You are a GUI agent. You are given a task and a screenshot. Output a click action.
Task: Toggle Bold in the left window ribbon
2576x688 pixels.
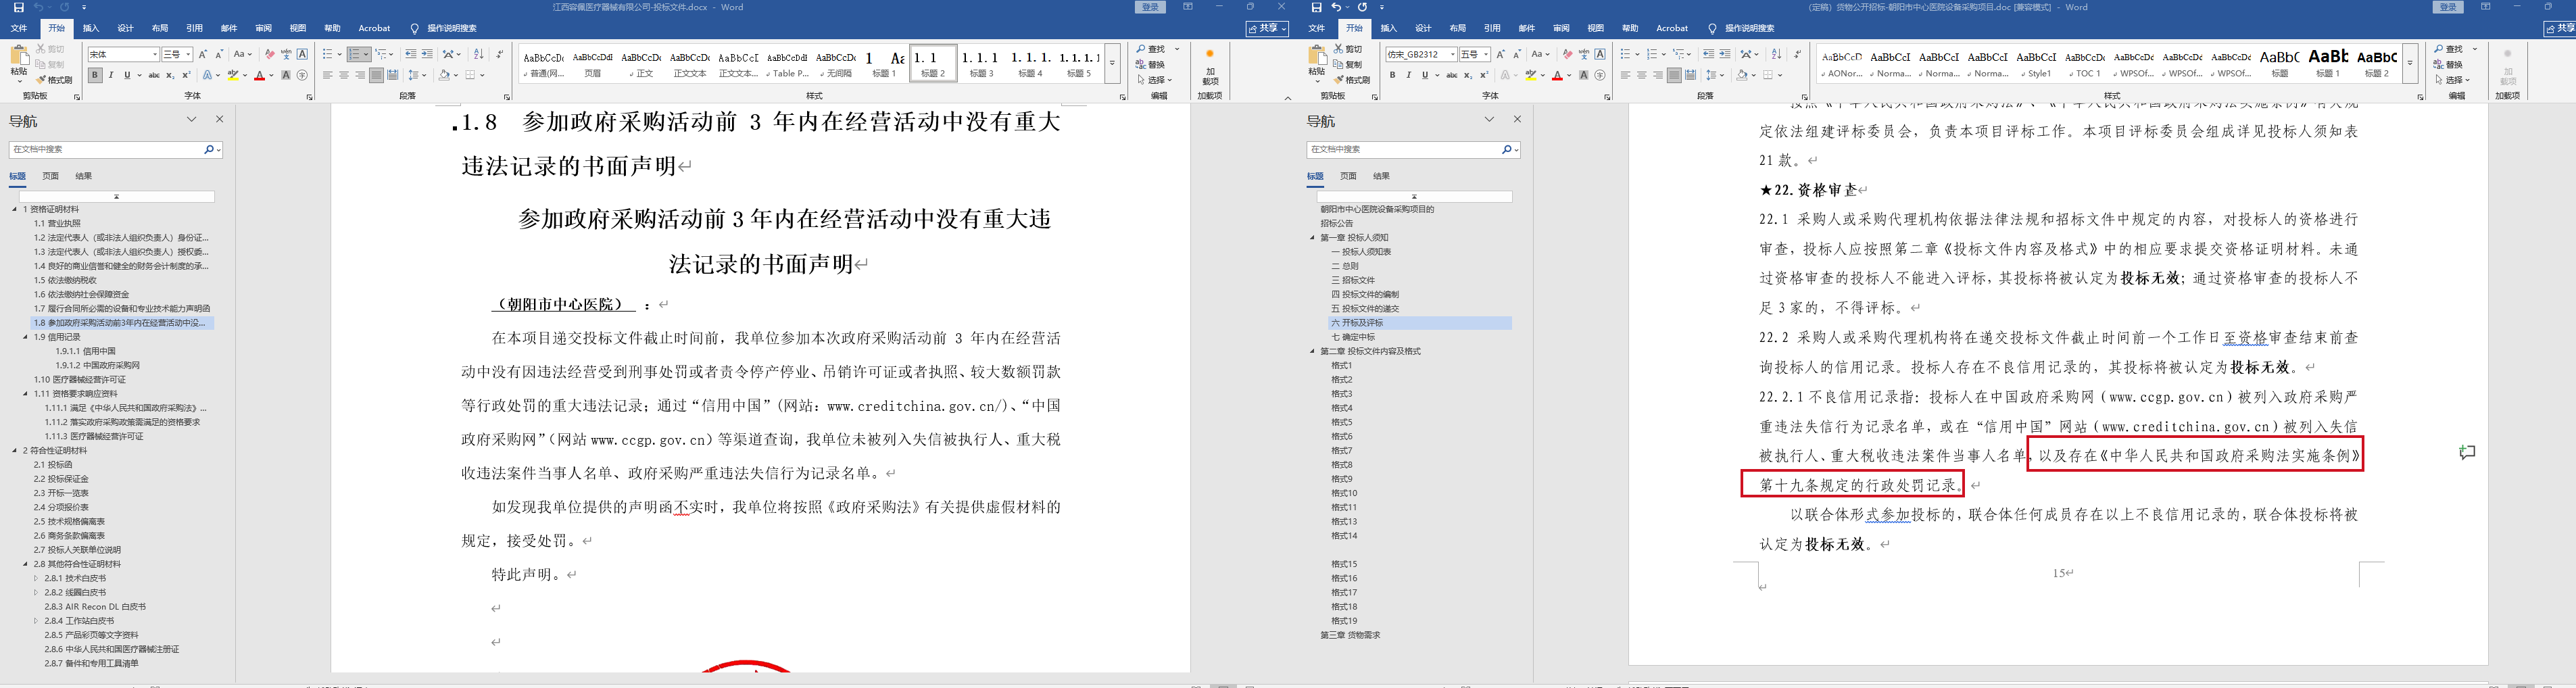tap(95, 75)
